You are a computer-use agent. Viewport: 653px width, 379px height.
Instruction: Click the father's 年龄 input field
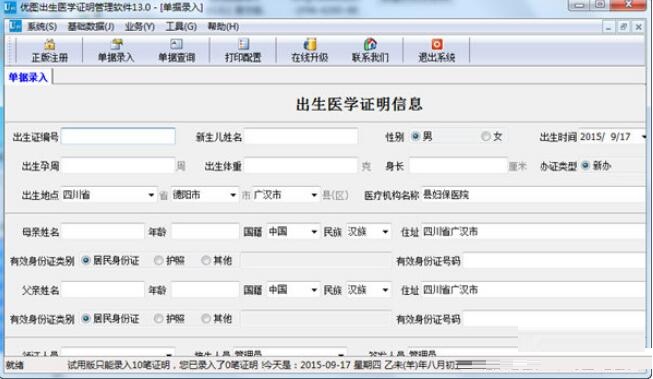point(205,290)
